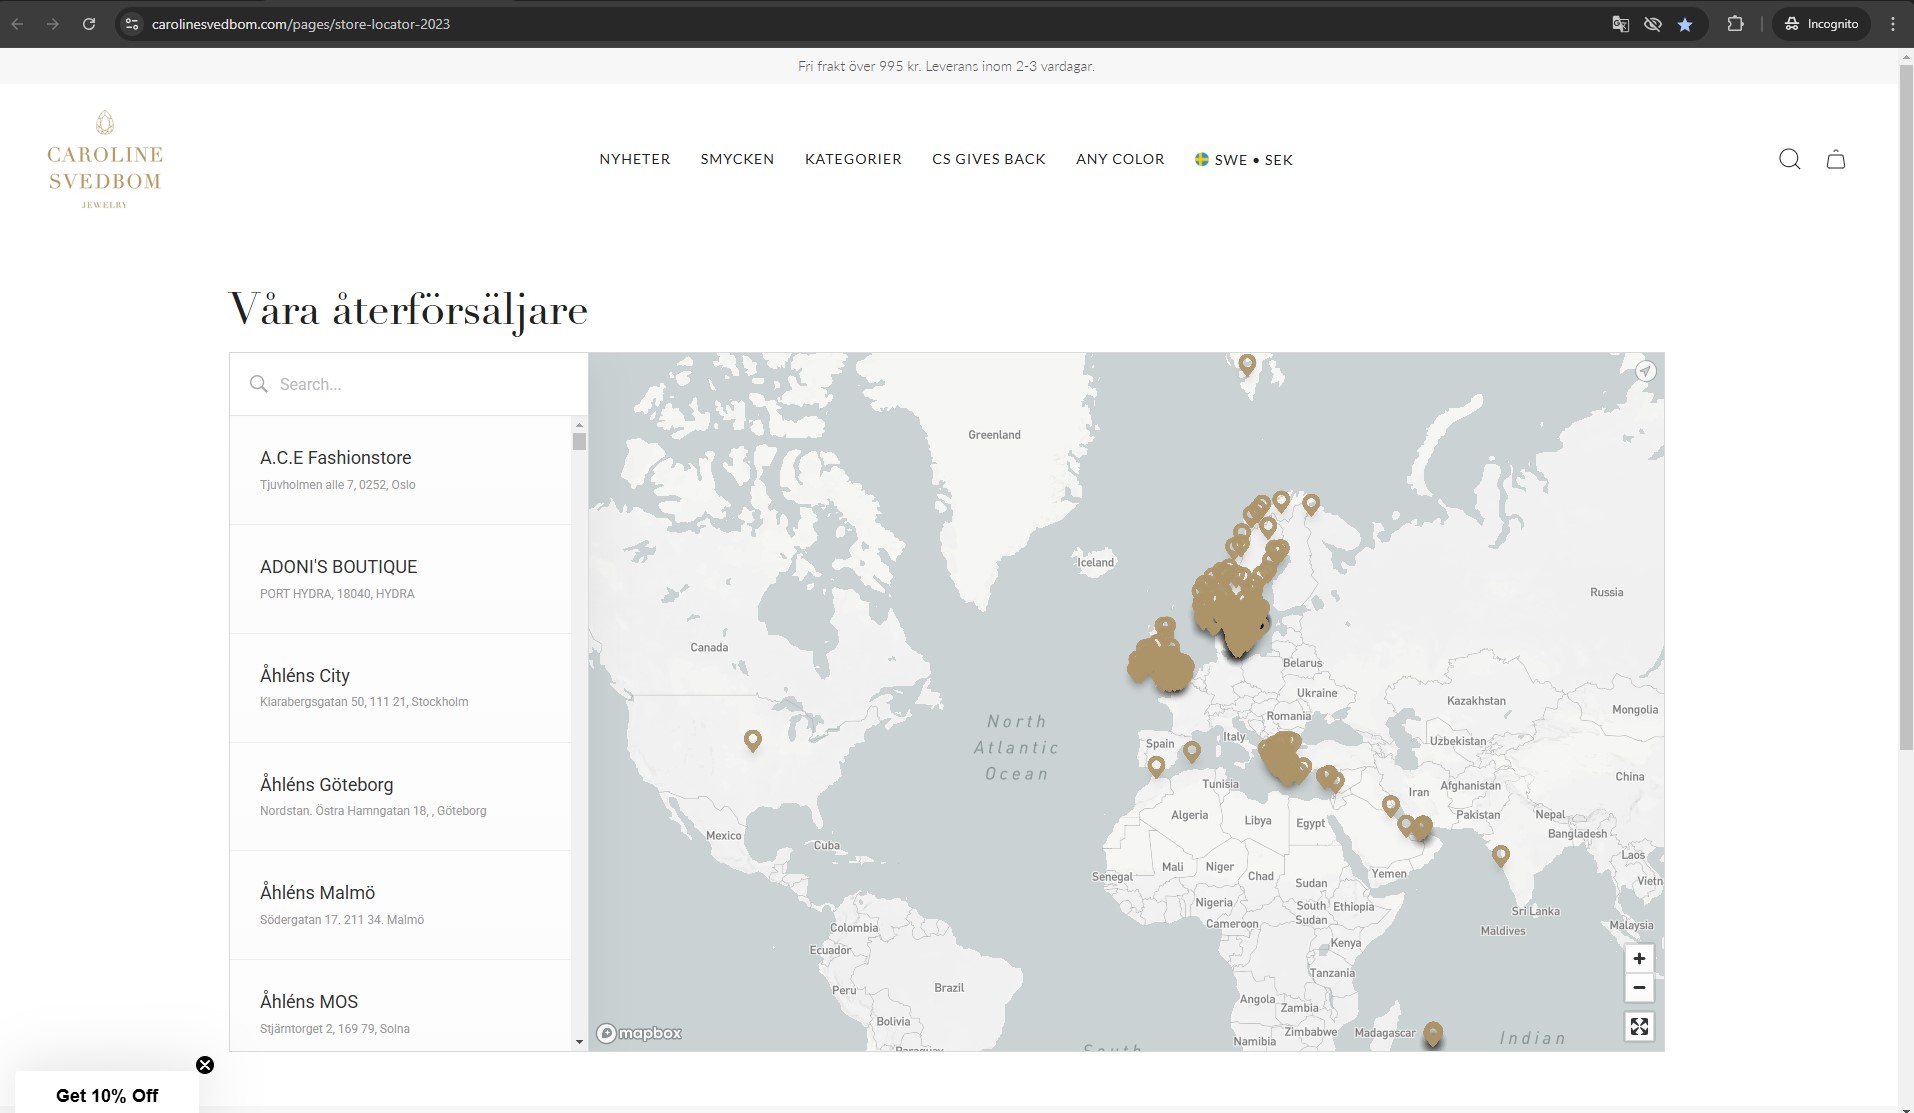Viewport: 1914px width, 1113px height.
Task: Select ADONI'S BOUTIQUE in the list
Action: click(401, 579)
